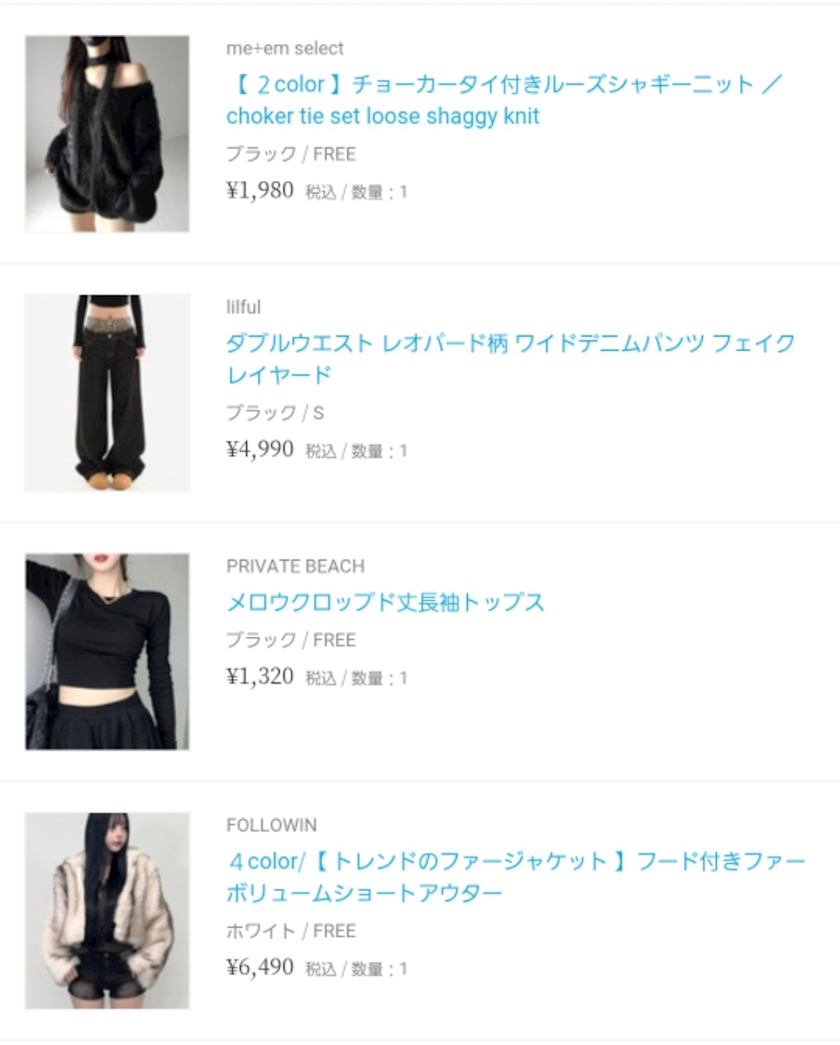This screenshot has width=840, height=1045.
Task: Select the ¥6,490 price of fur jacket
Action: click(260, 967)
